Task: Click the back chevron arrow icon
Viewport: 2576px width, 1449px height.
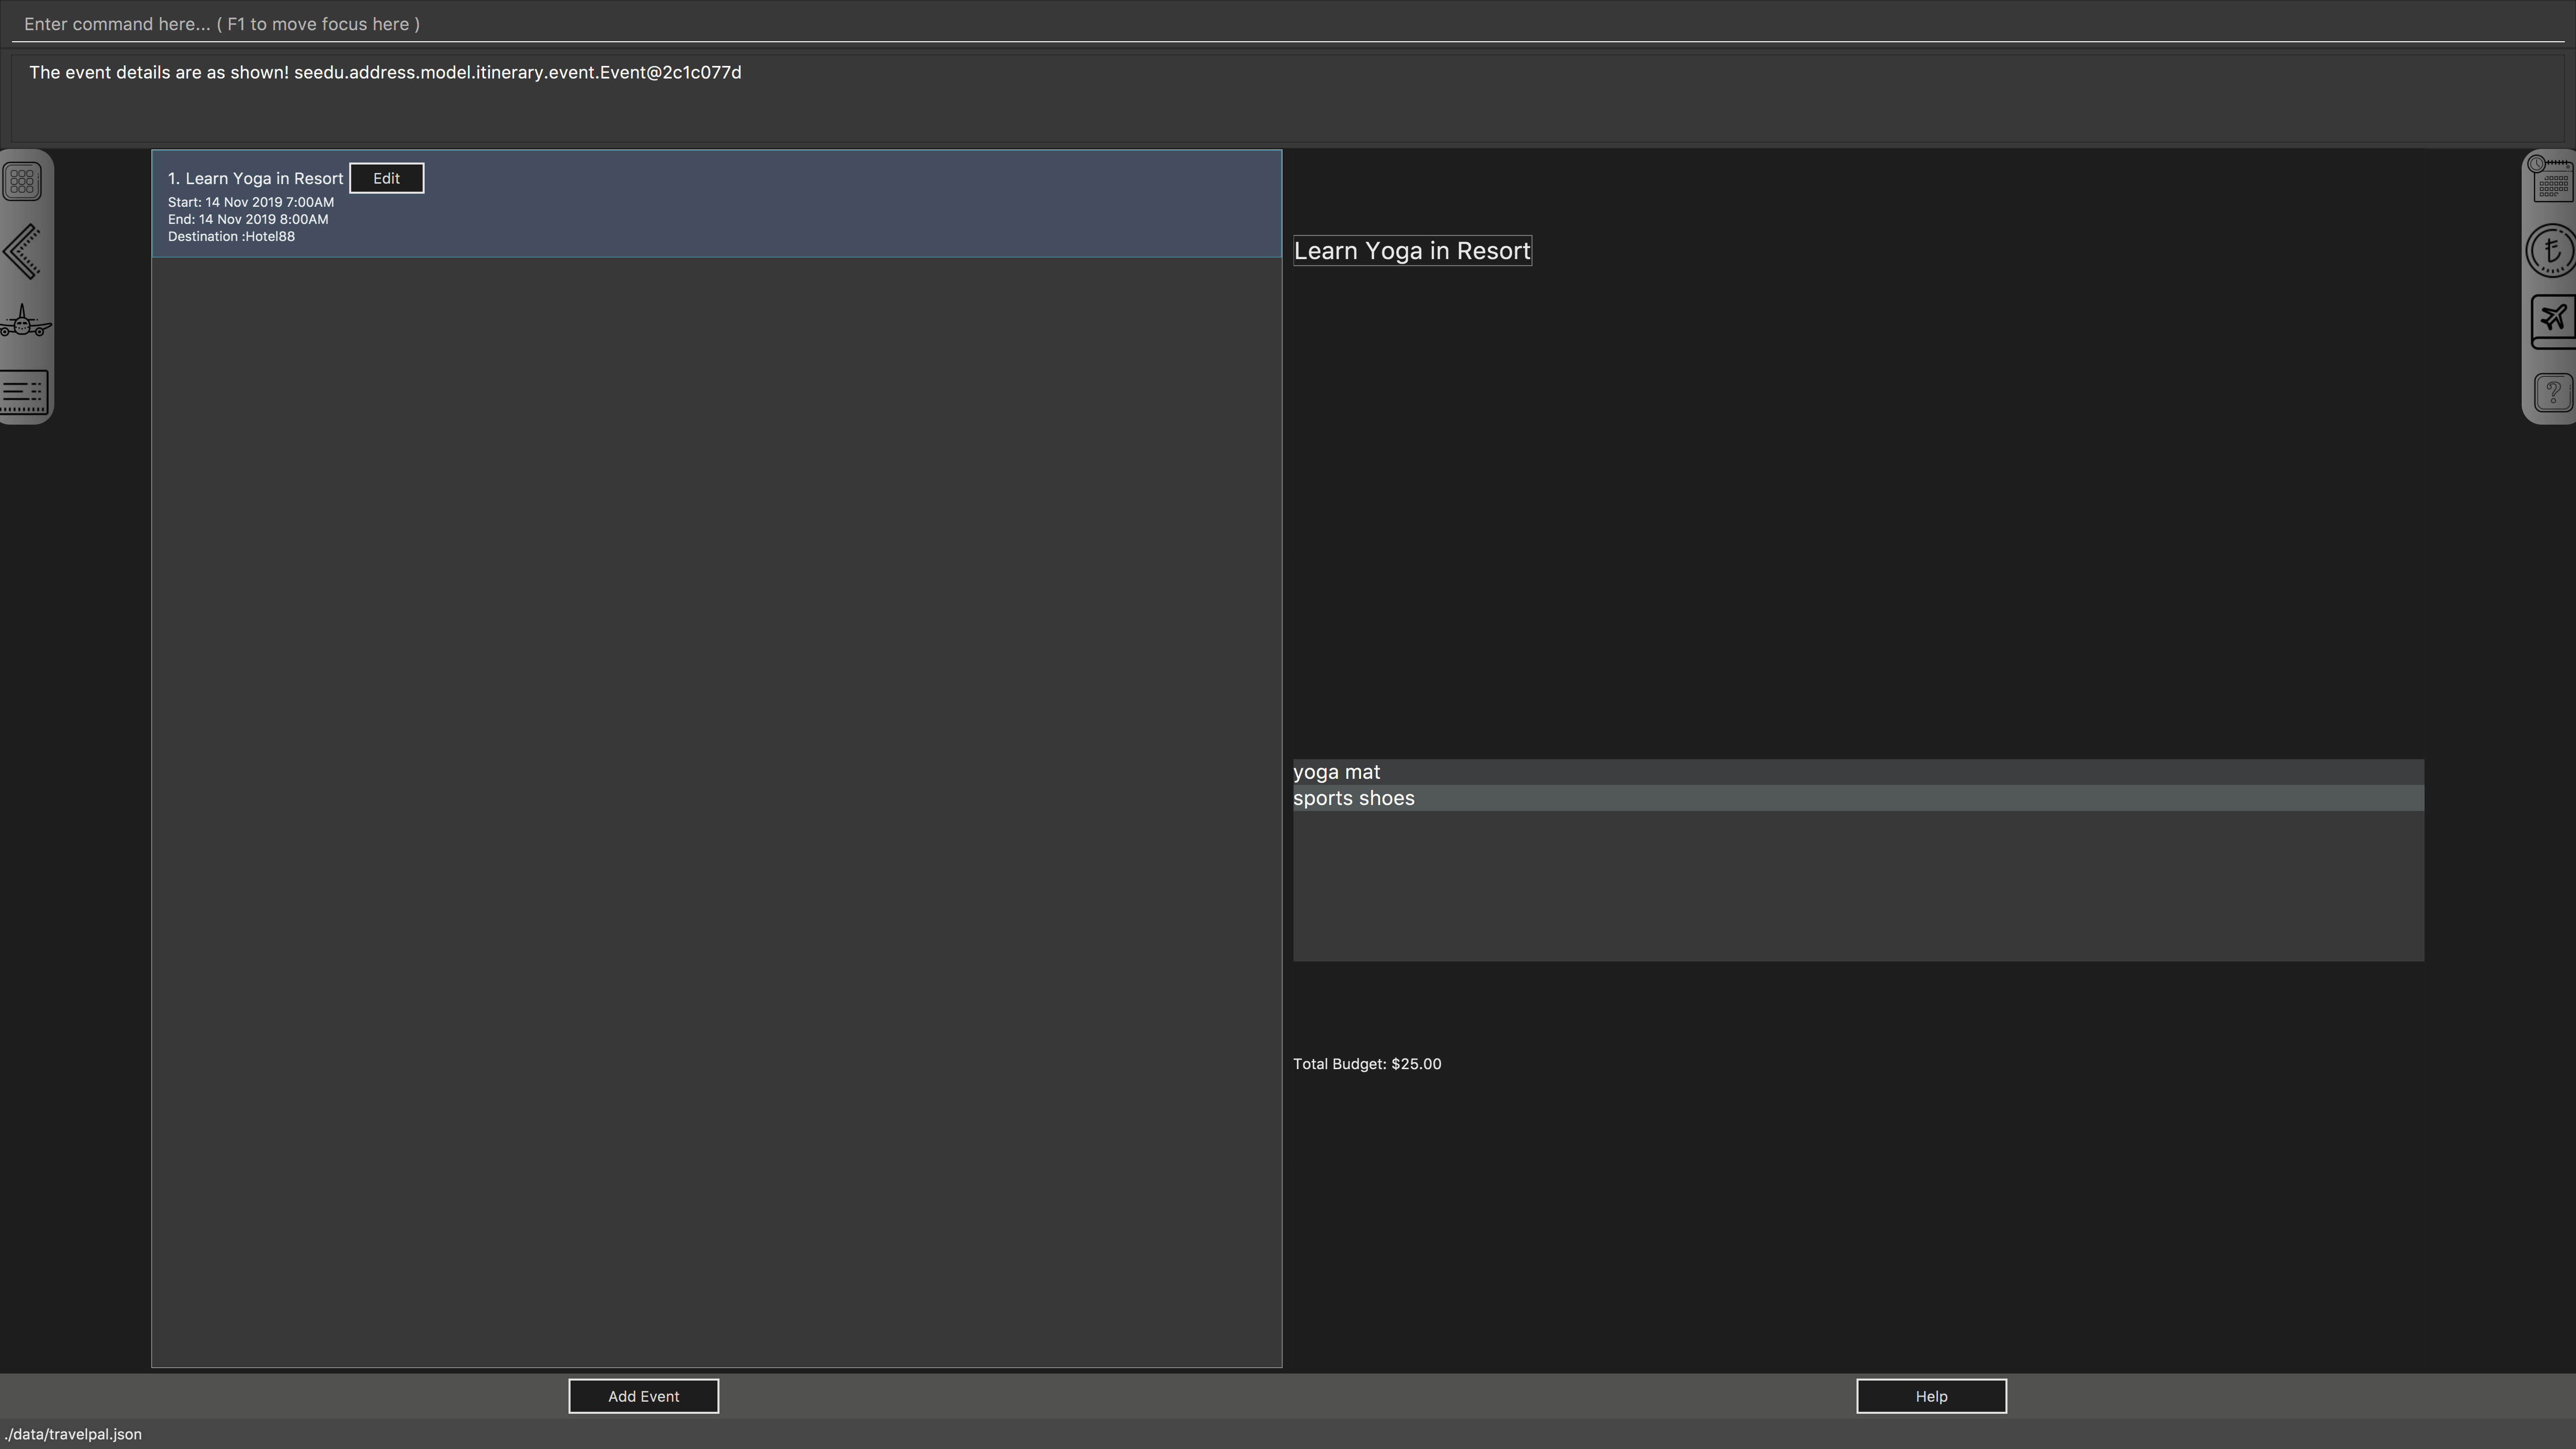Action: tap(22, 251)
